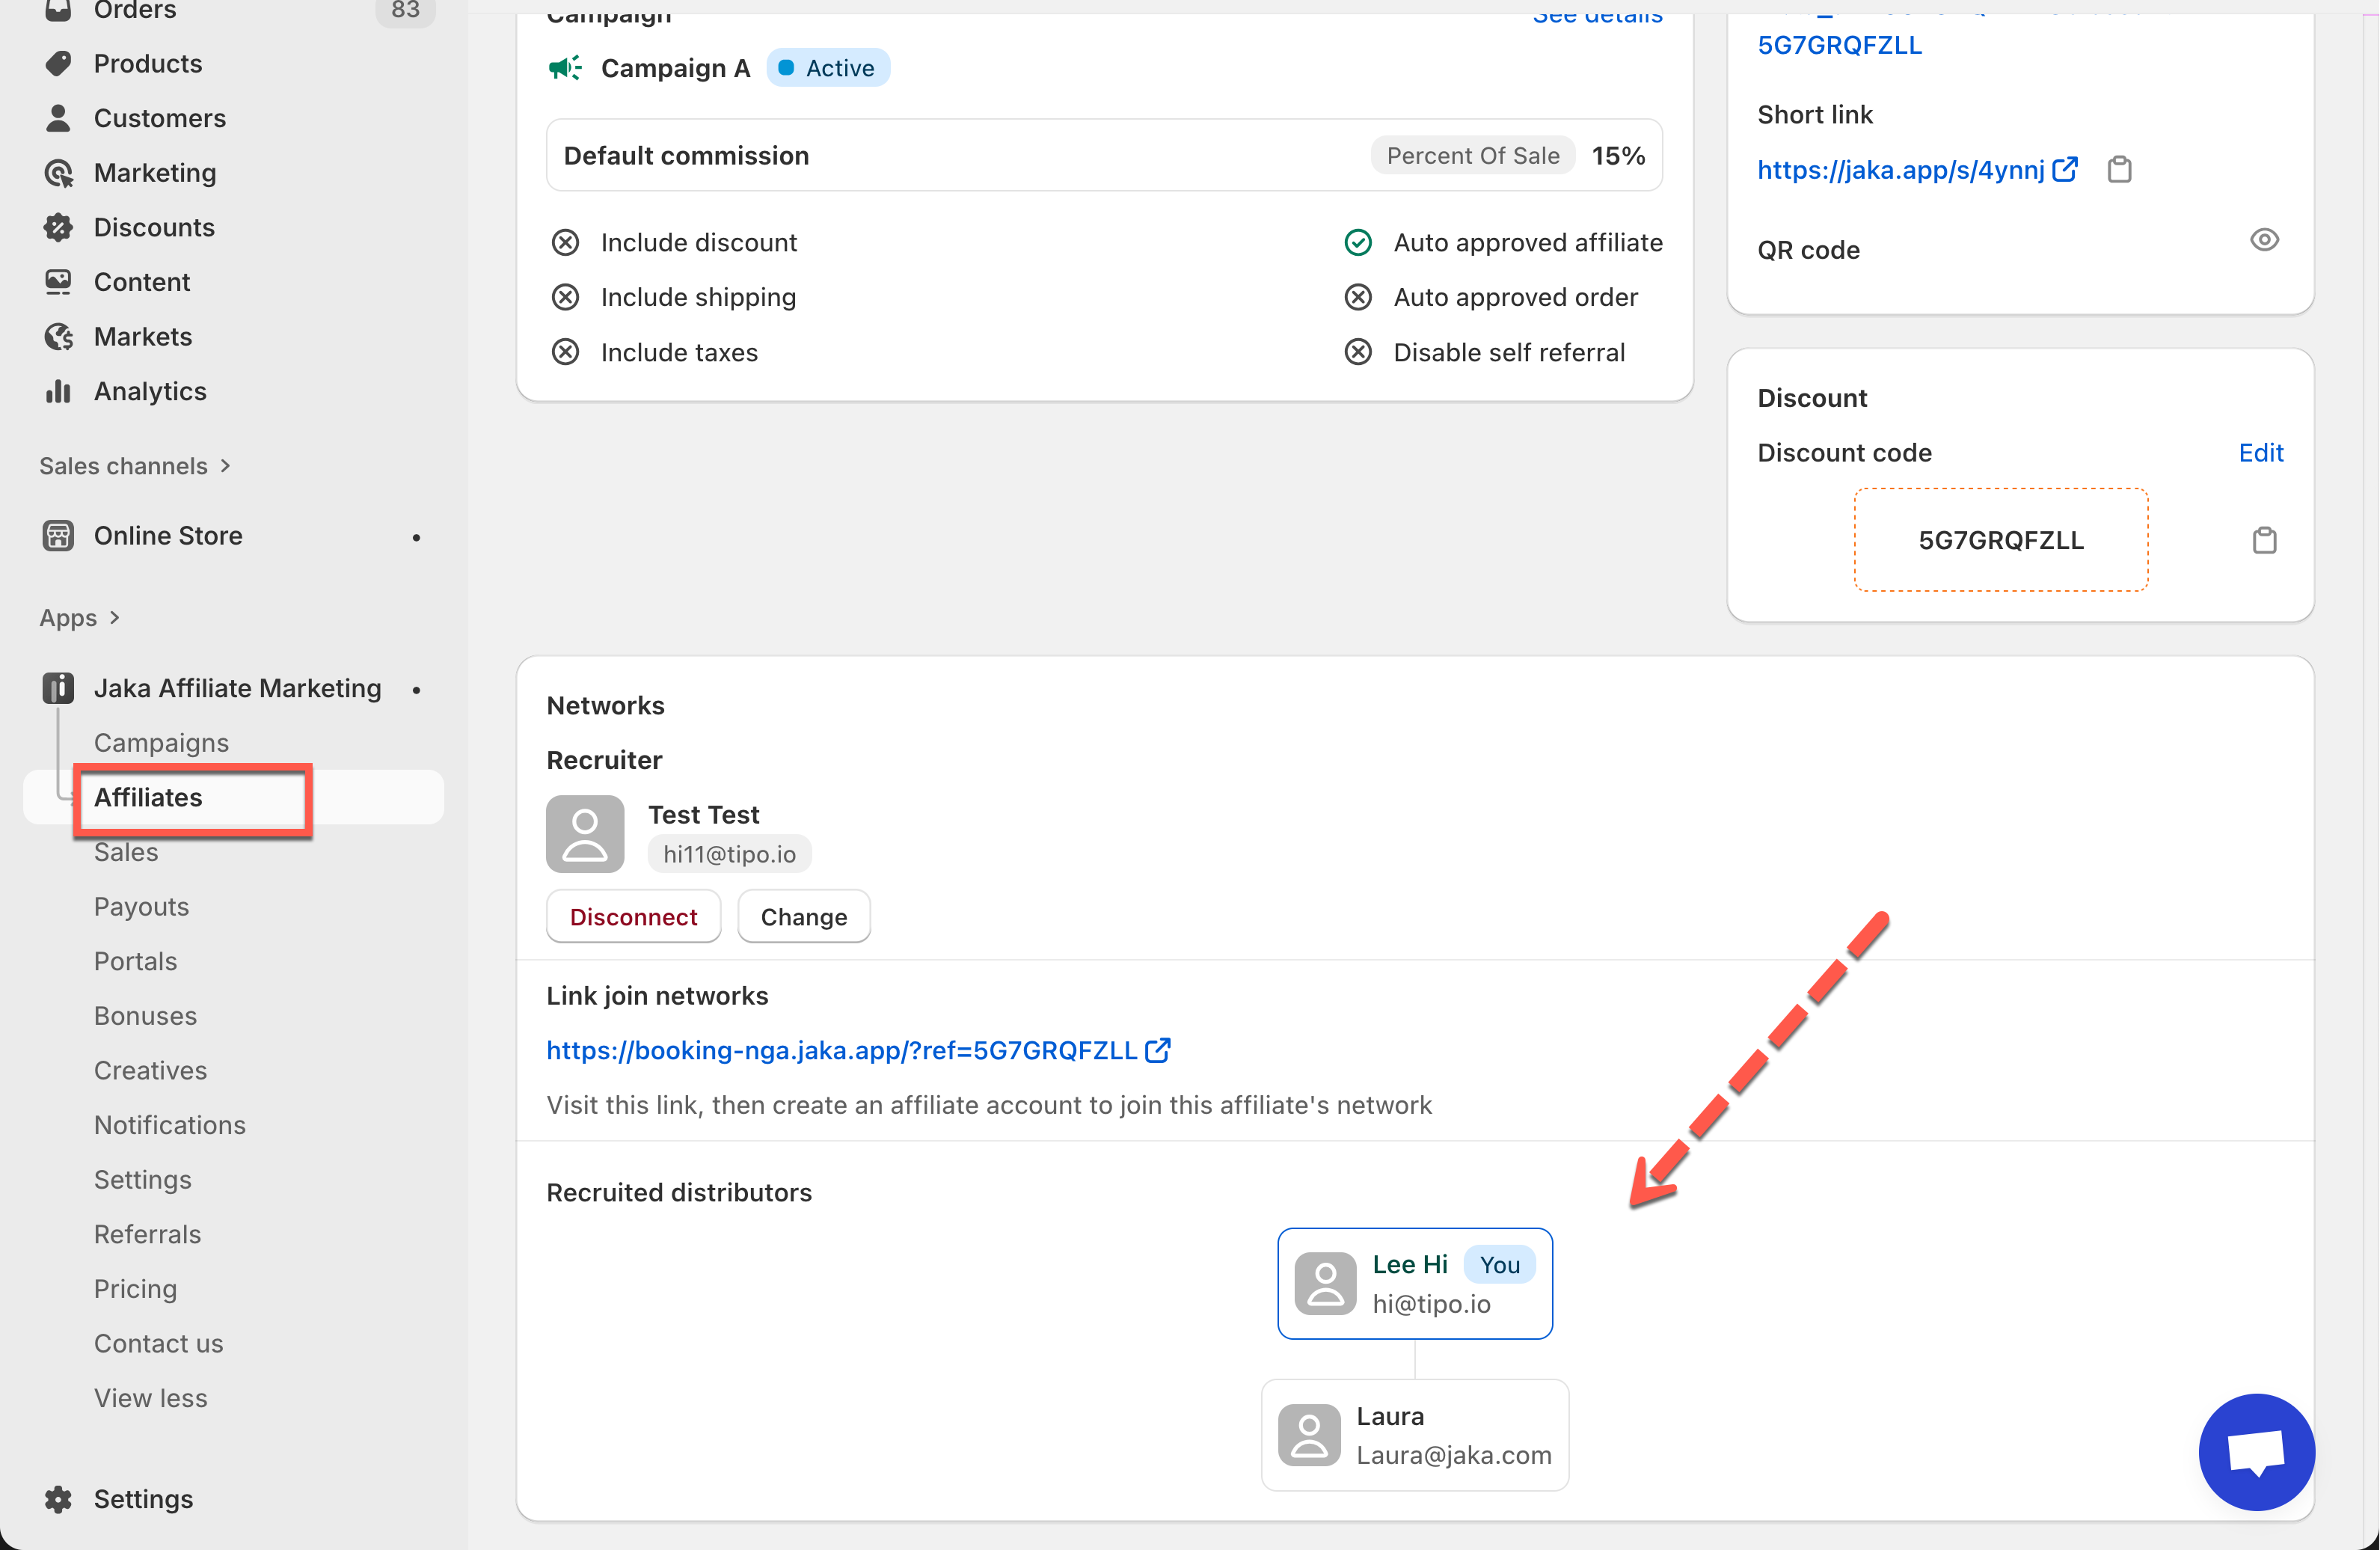Screen dimensions: 2380x1550
Task: Click Laura's avatar in distributors tree
Action: pos(1309,1435)
